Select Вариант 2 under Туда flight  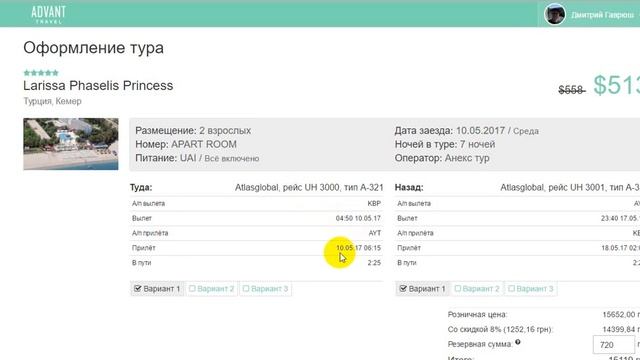(211, 289)
